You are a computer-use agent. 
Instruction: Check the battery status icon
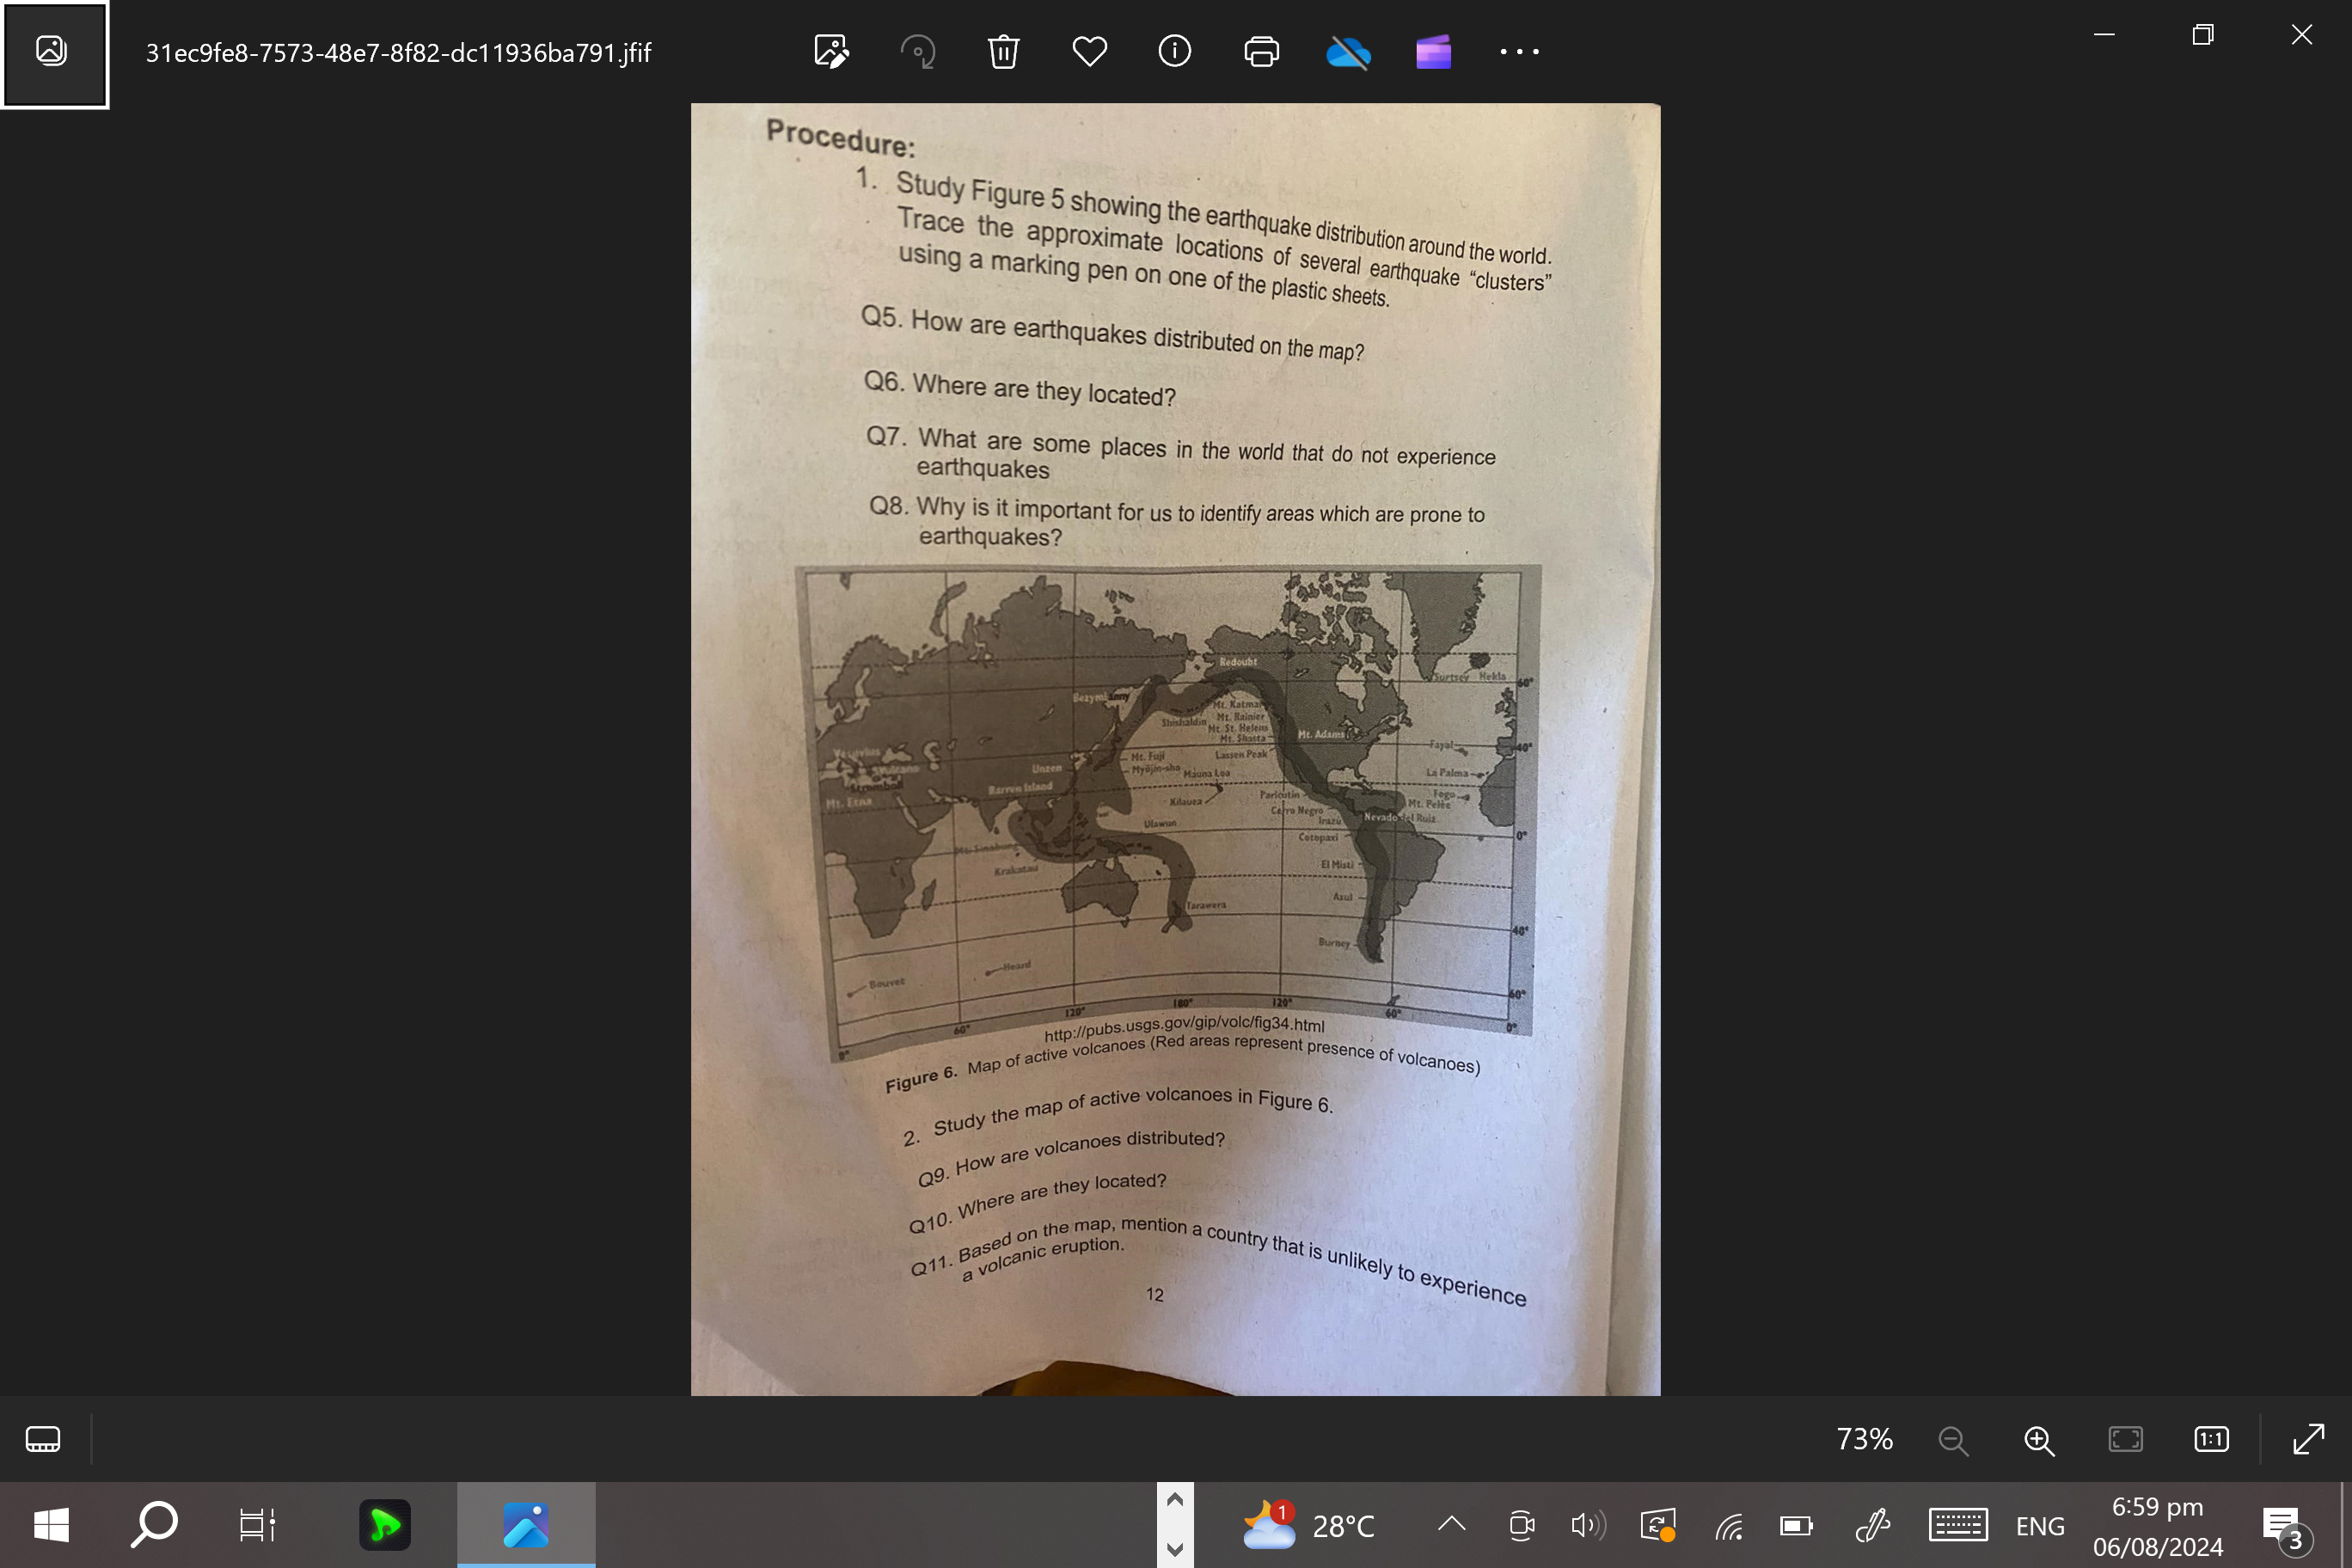(x=1797, y=1525)
